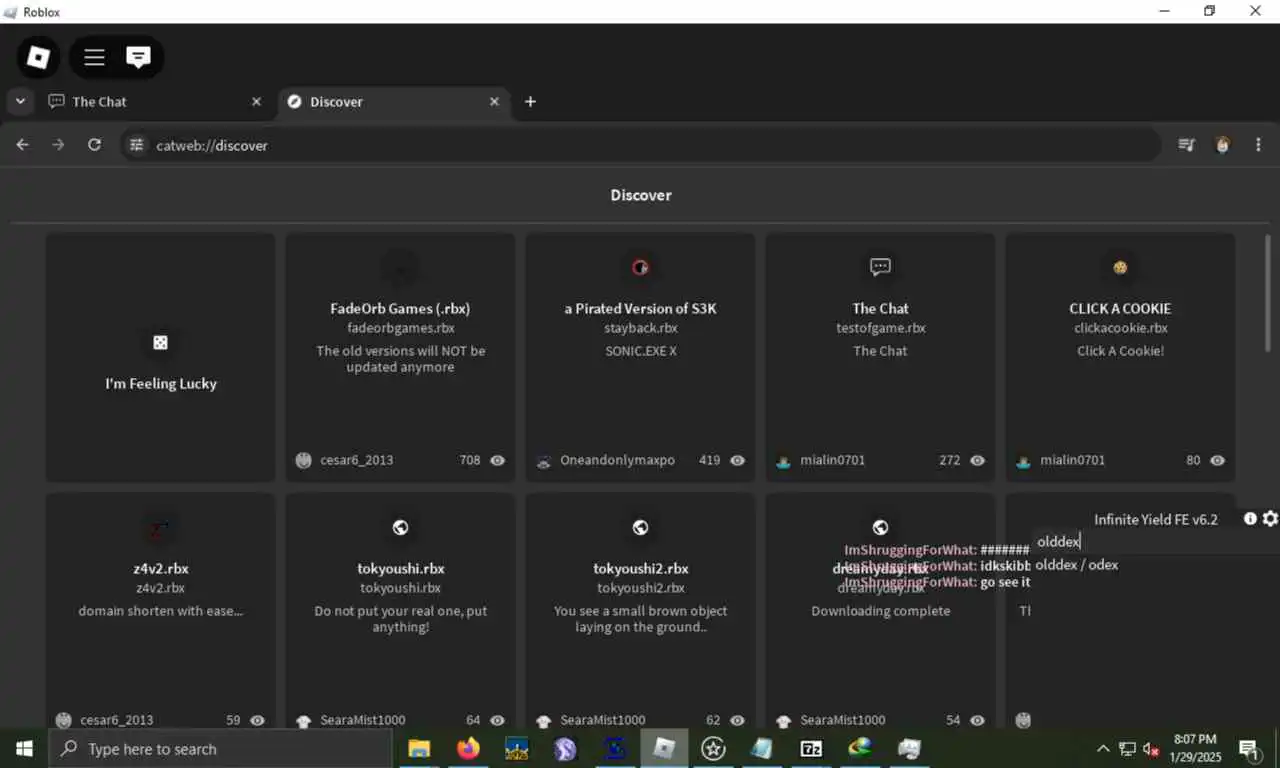Click the eye icon next to 272 views

point(978,461)
